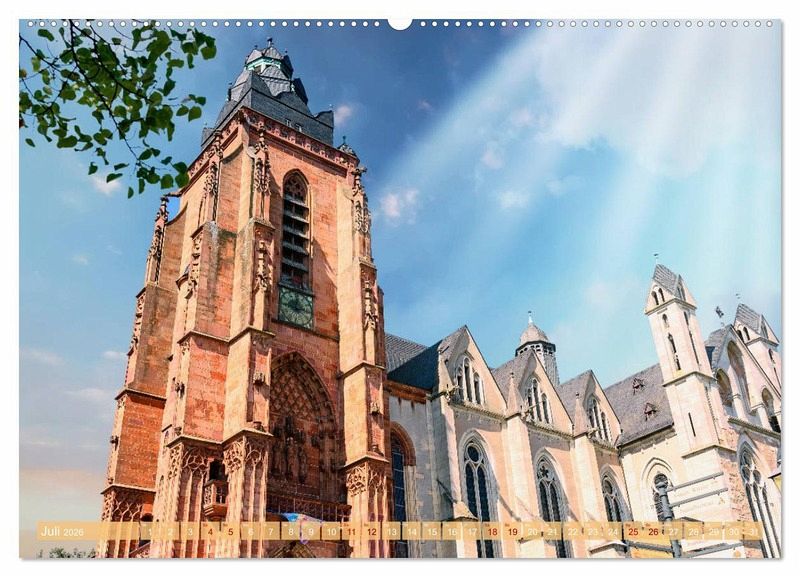Select day 28 in the calendar strip
The width and height of the screenshot is (800, 577).
tap(694, 531)
